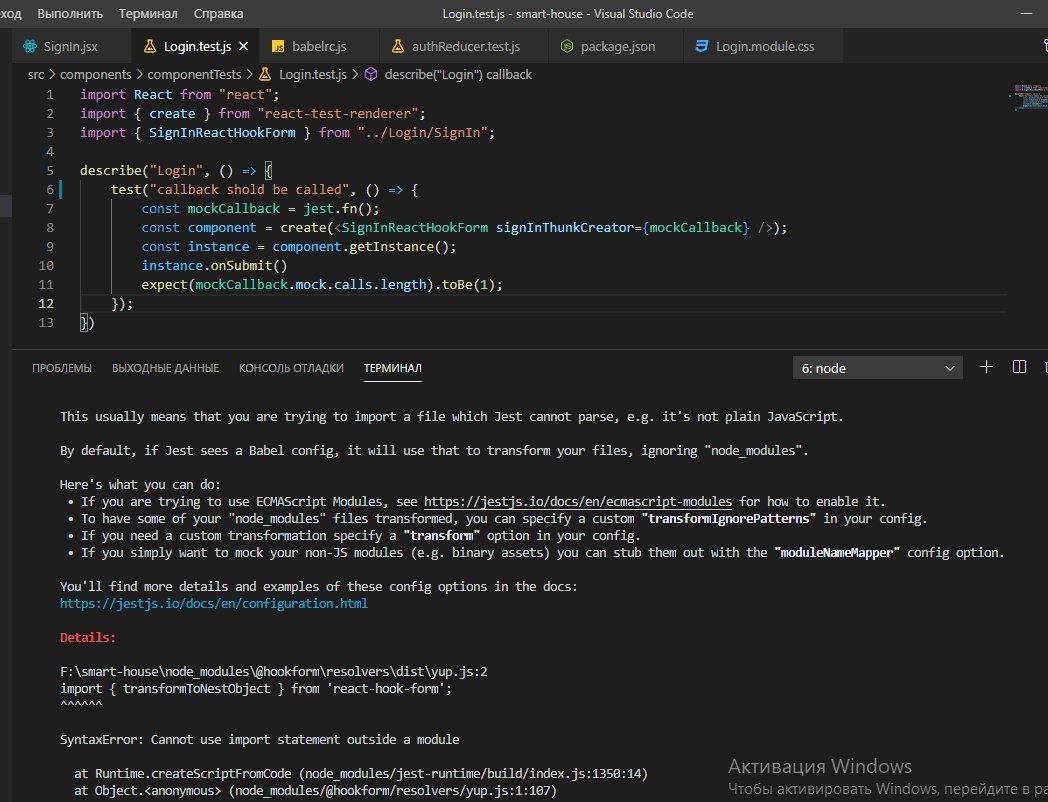The width and height of the screenshot is (1048, 802).
Task: Open the jestjs.io configuration.html docs link
Action: coord(213,604)
